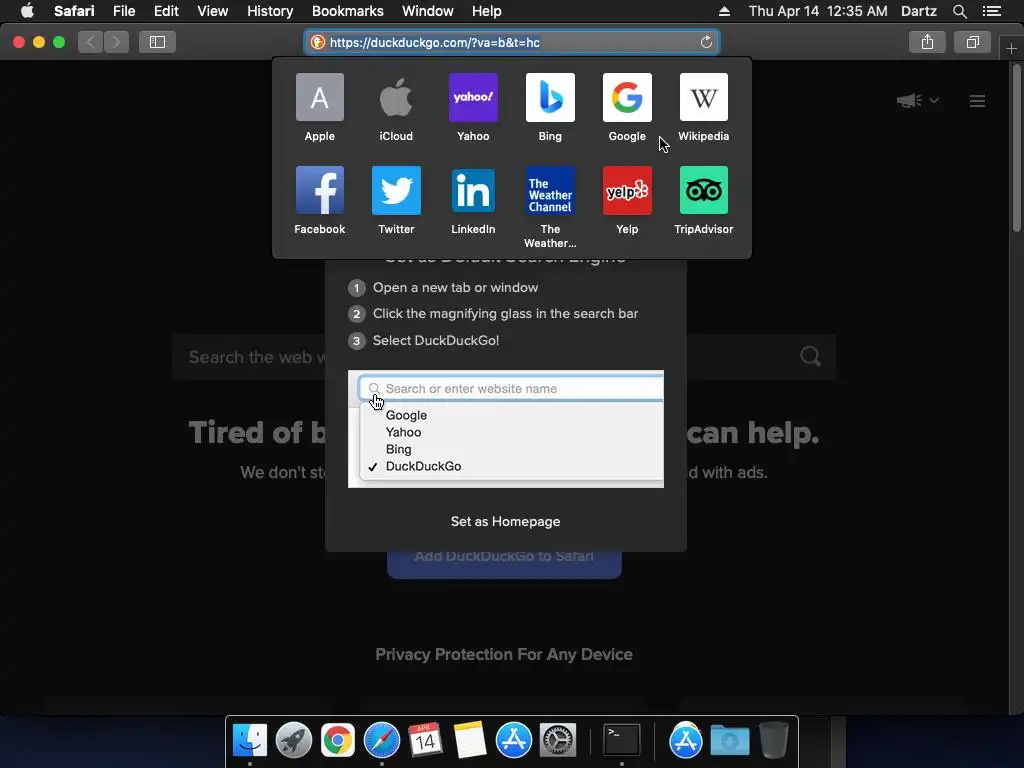The width and height of the screenshot is (1024, 768).
Task: Open the Share button in toolbar
Action: 927,42
